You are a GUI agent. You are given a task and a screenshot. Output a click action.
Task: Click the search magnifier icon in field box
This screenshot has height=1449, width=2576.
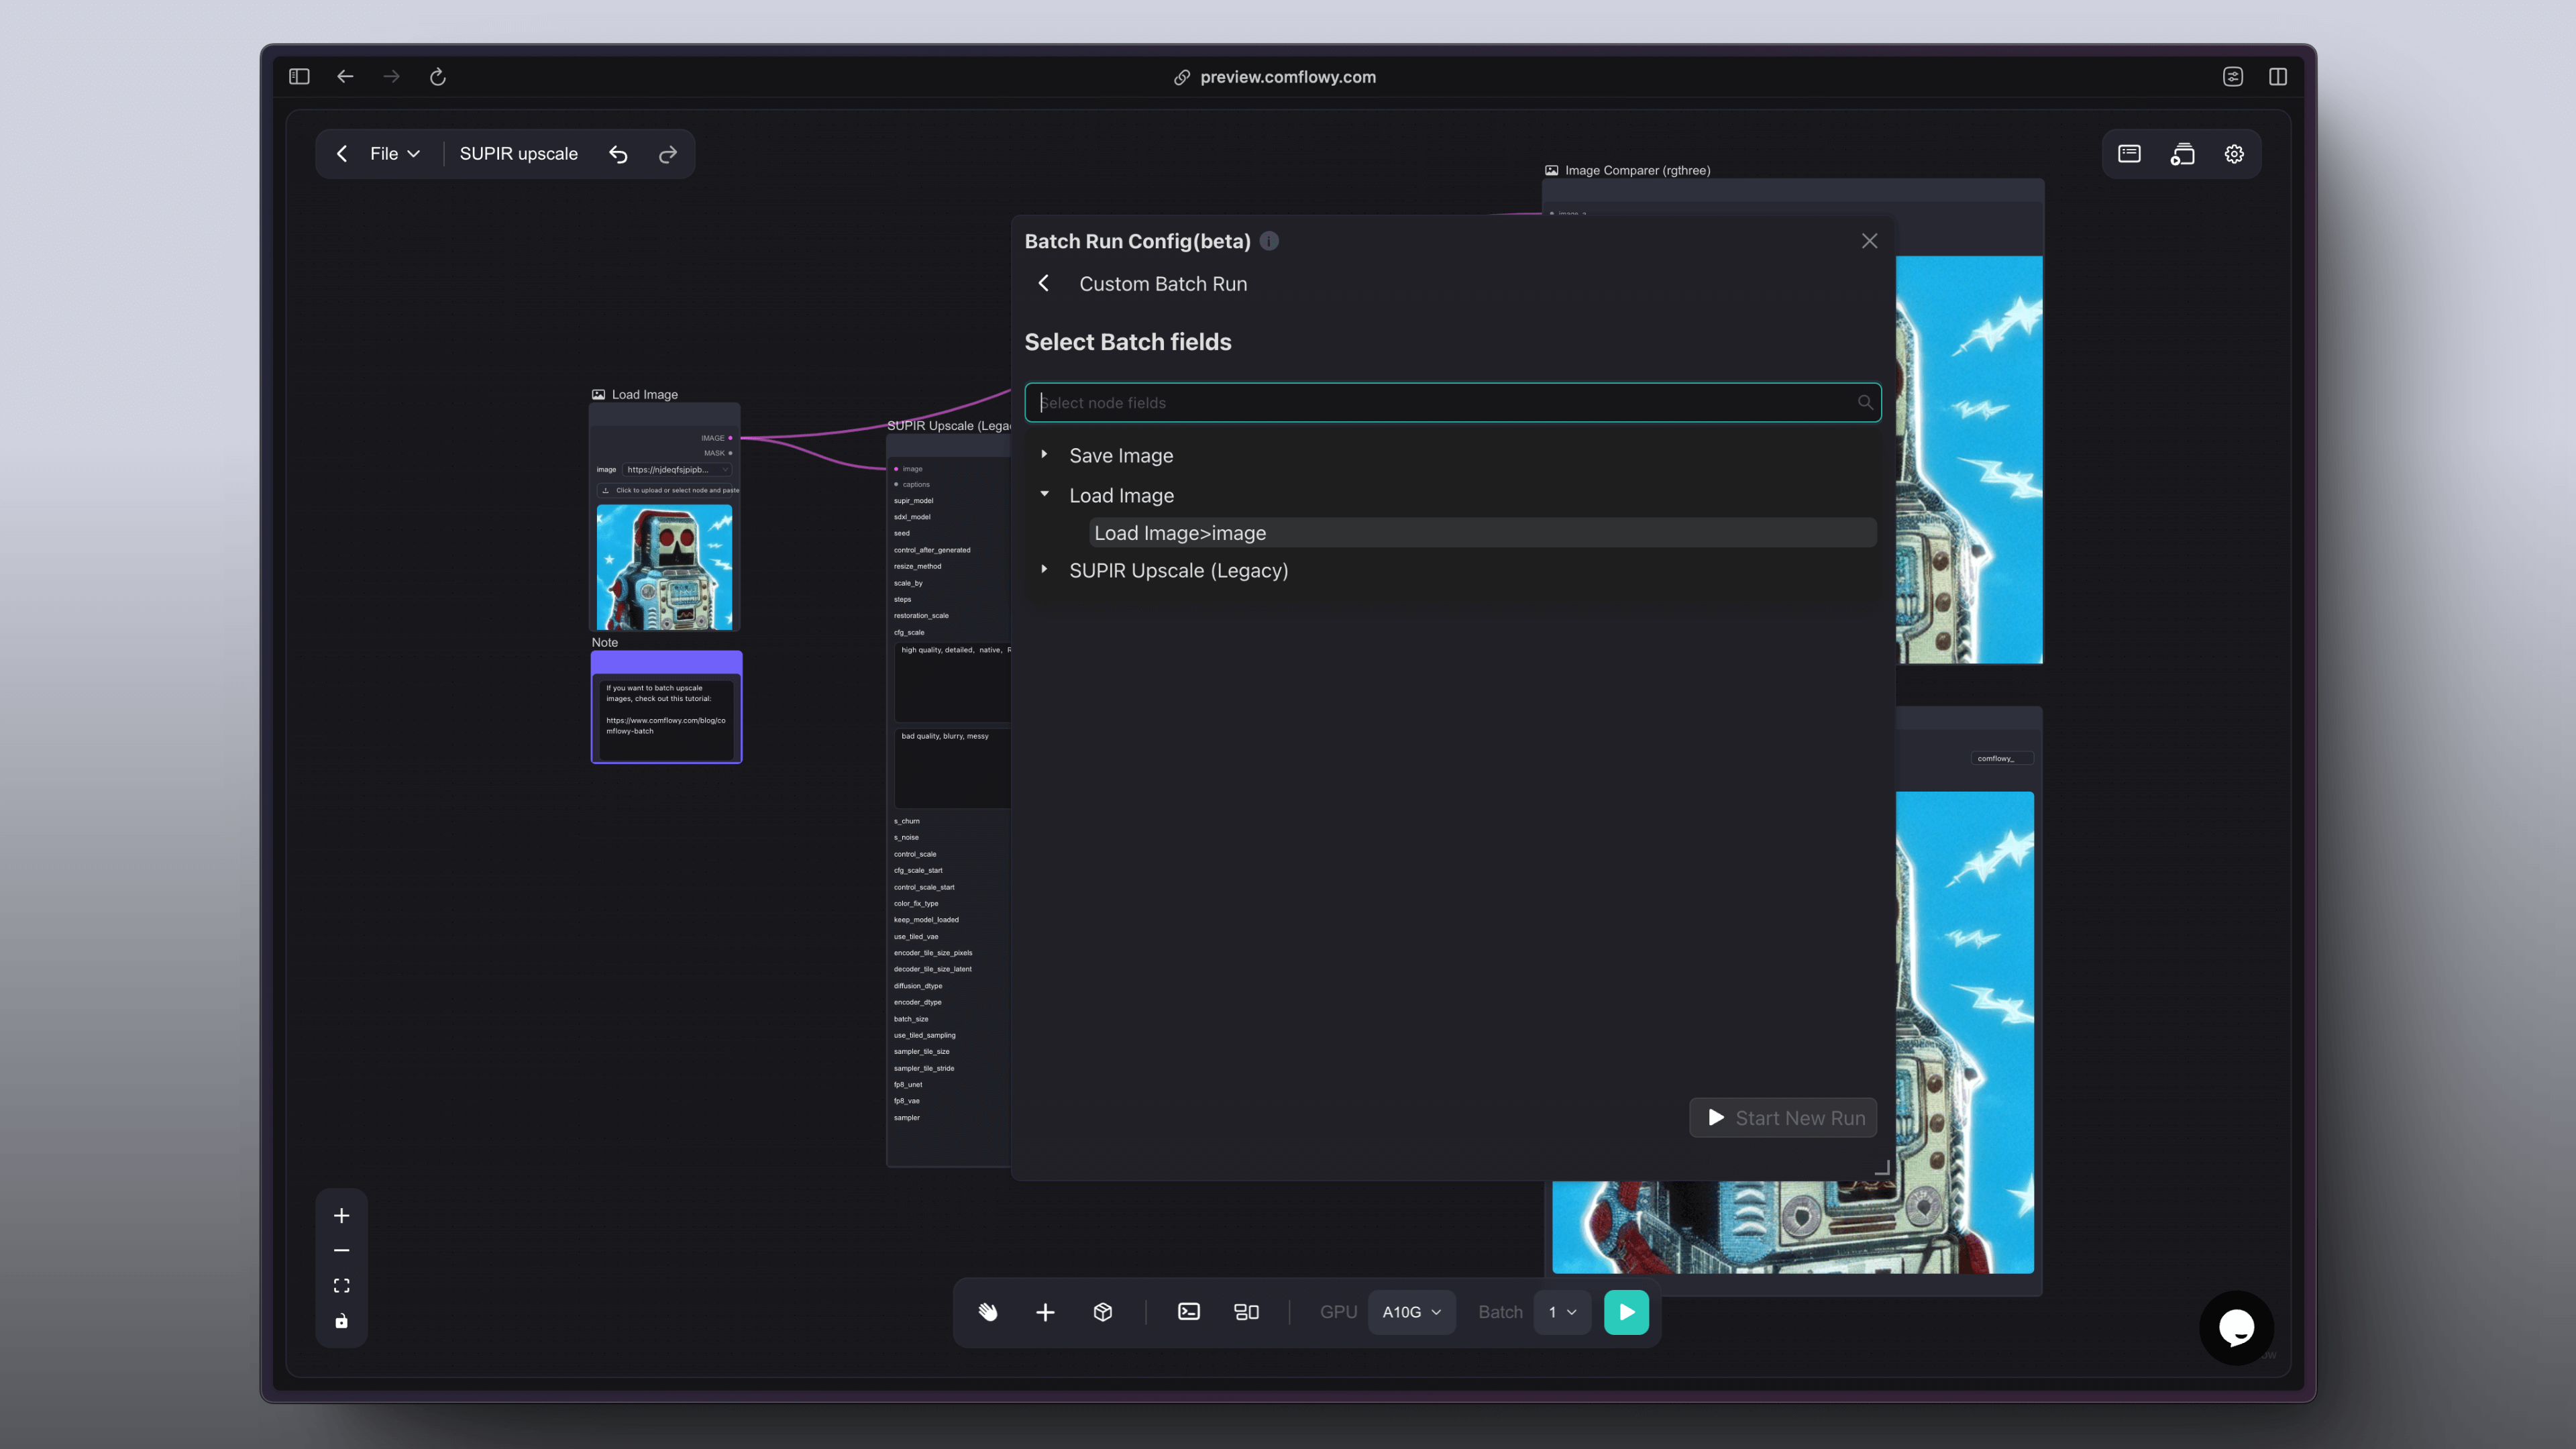(1865, 403)
